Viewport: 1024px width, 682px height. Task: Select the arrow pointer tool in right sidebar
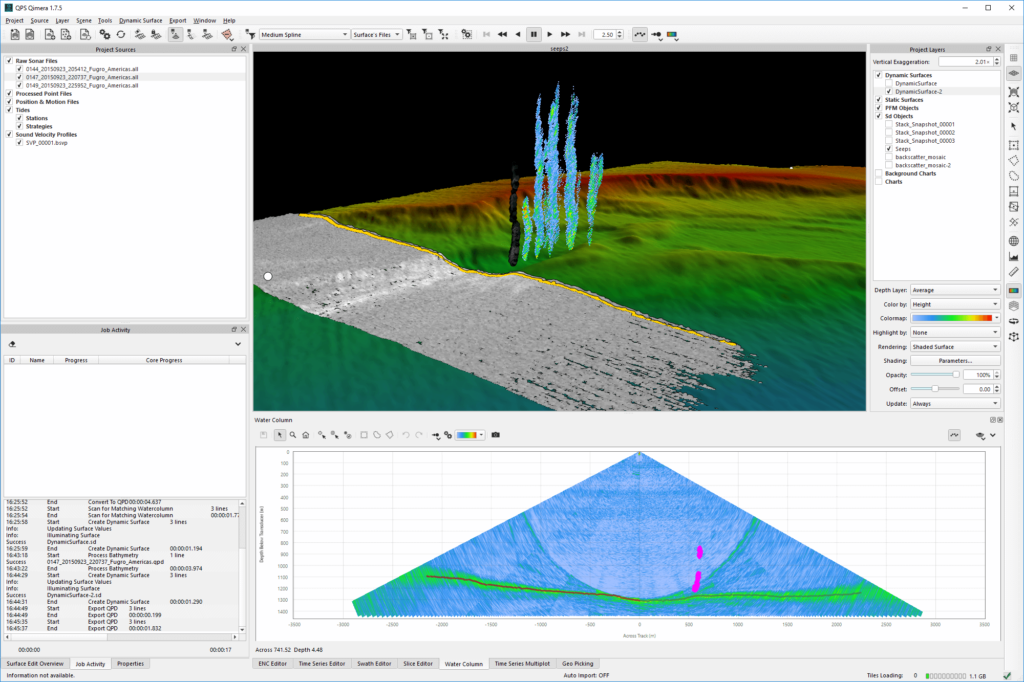pyautogui.click(x=1013, y=127)
